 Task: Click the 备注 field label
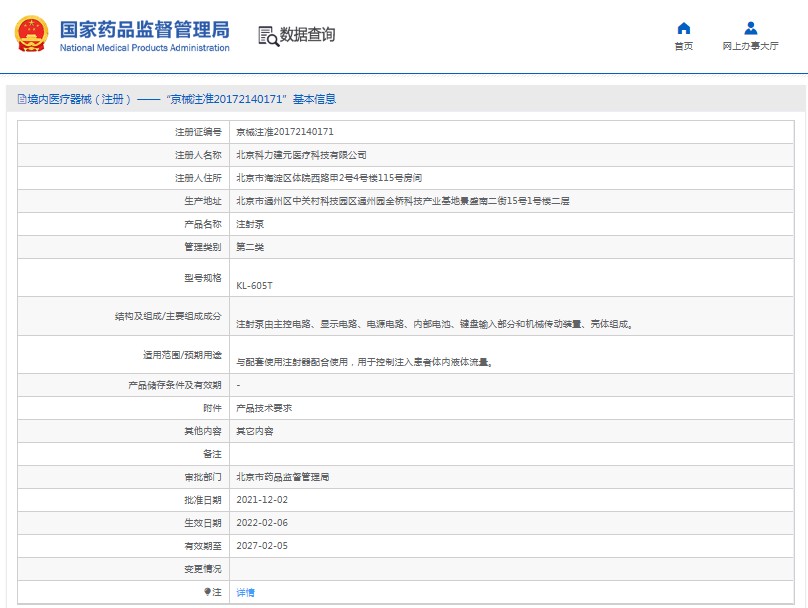[x=212, y=454]
